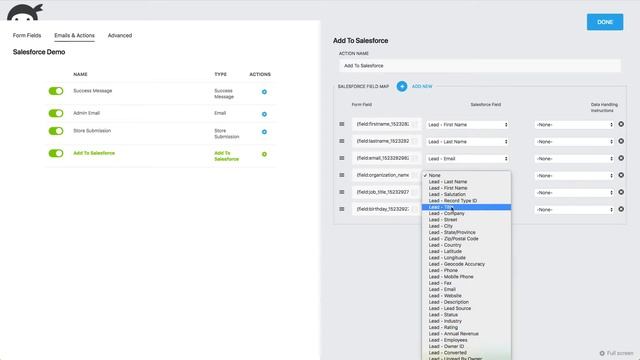The height and width of the screenshot is (360, 640).
Task: Click the birthday merge tag form field
Action: (x=386, y=209)
